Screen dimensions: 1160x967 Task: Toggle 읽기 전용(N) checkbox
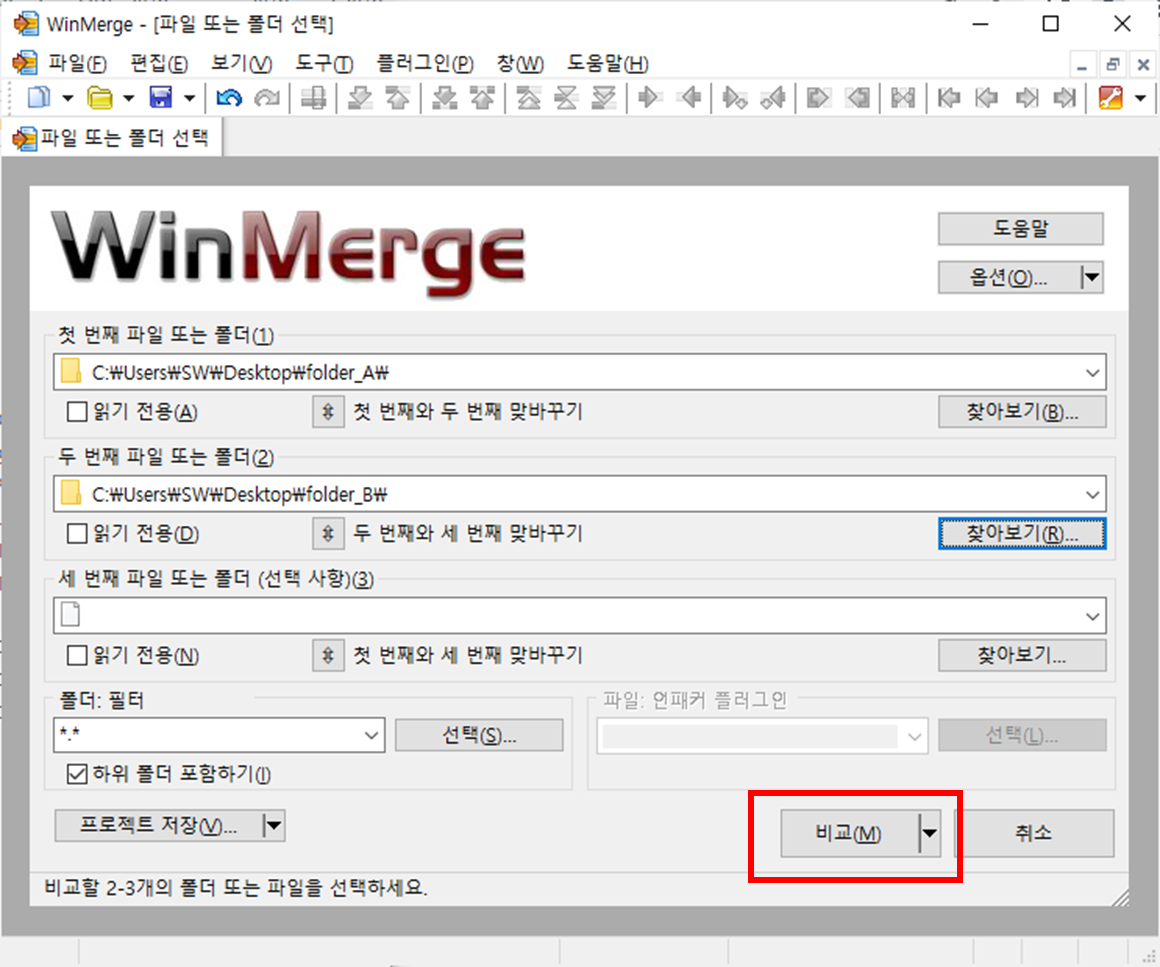pyautogui.click(x=77, y=656)
